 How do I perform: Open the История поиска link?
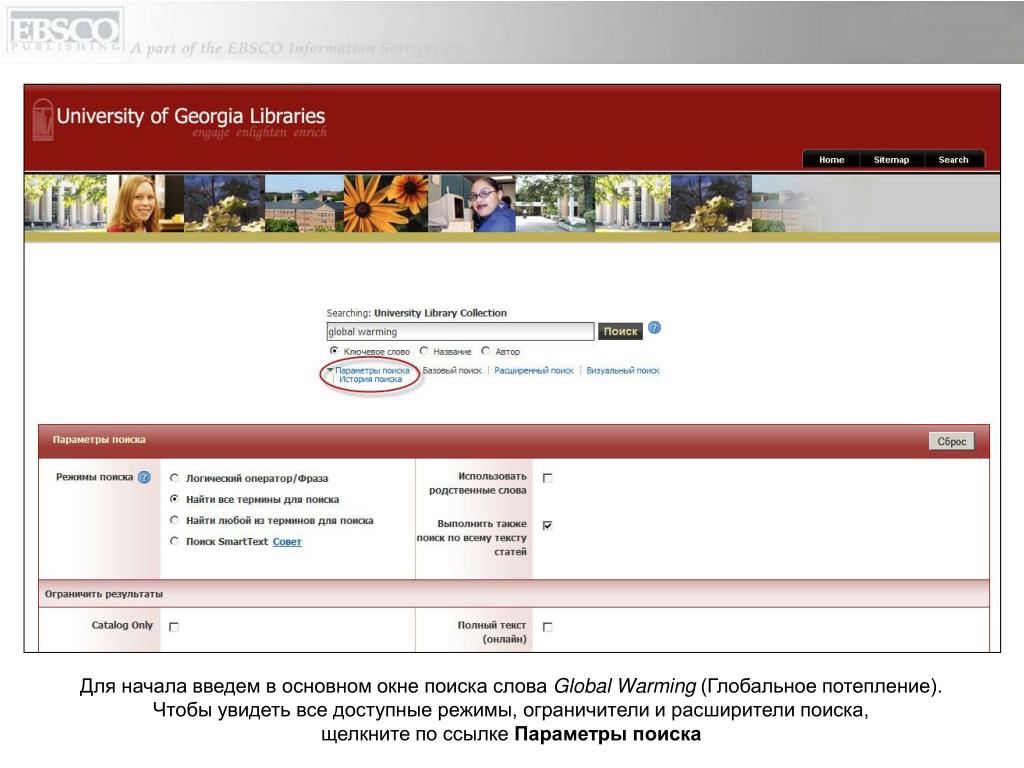(x=370, y=379)
